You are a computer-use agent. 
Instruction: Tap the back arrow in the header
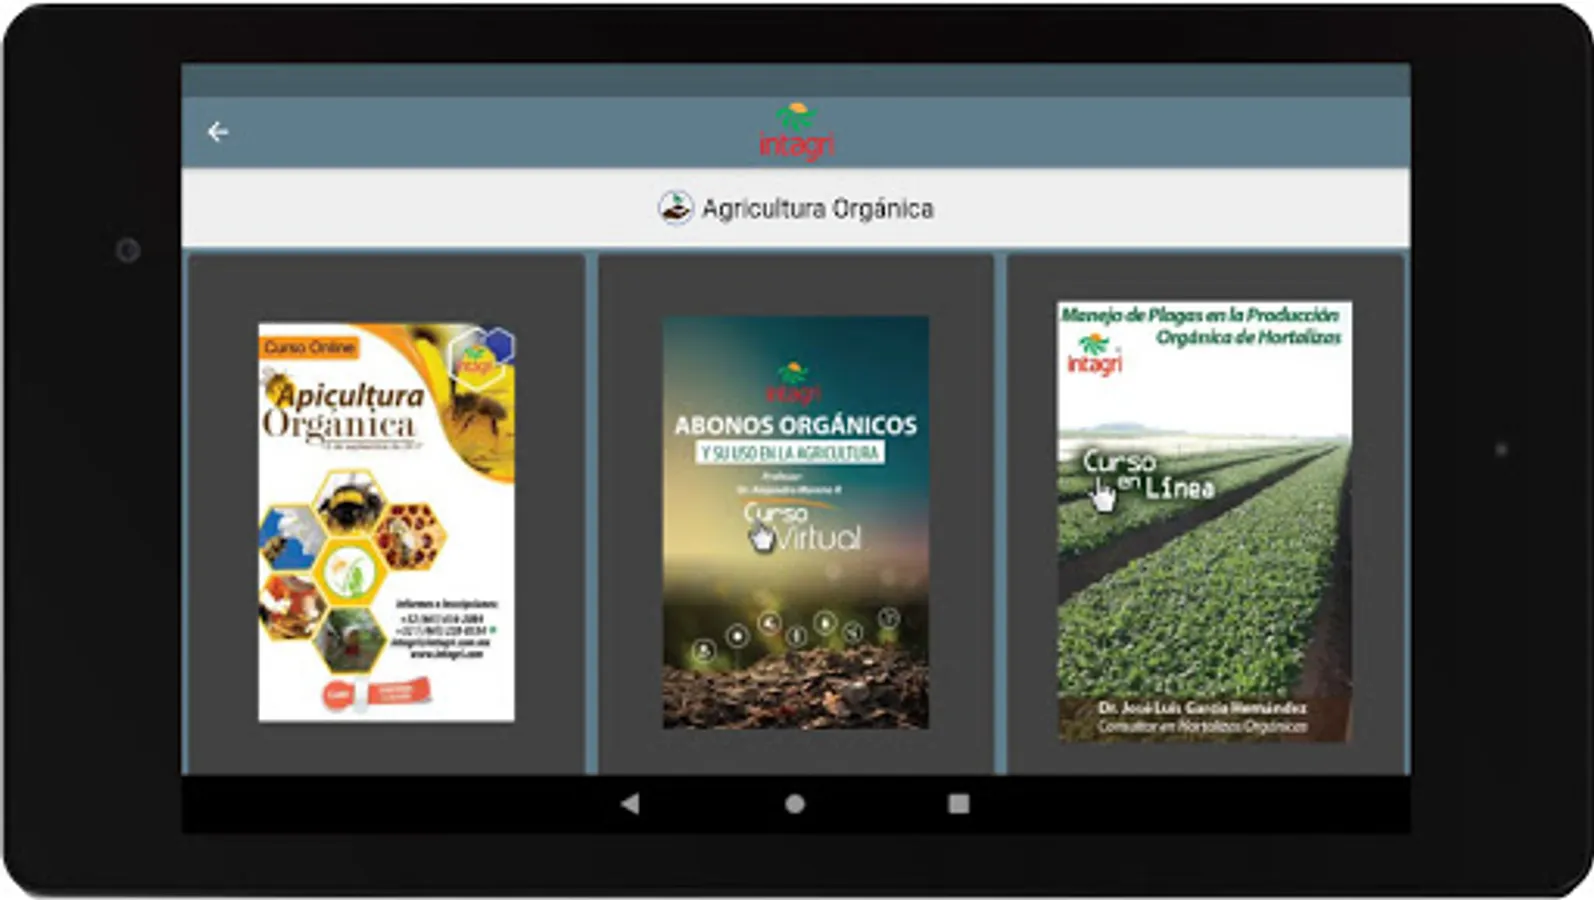(x=218, y=132)
